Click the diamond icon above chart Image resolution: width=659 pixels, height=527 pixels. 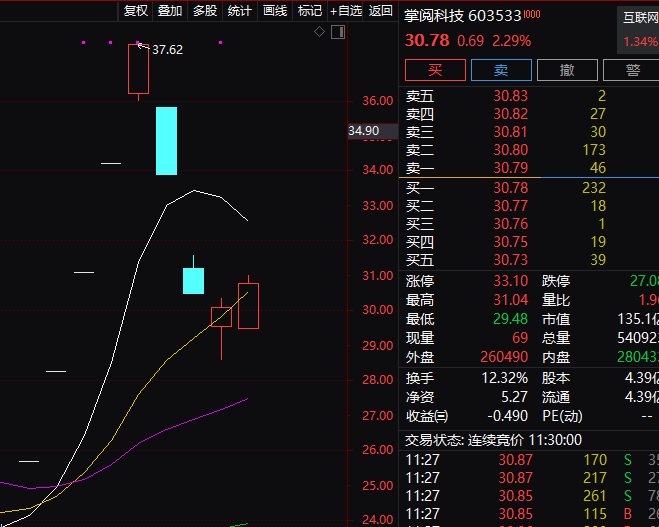pyautogui.click(x=319, y=32)
